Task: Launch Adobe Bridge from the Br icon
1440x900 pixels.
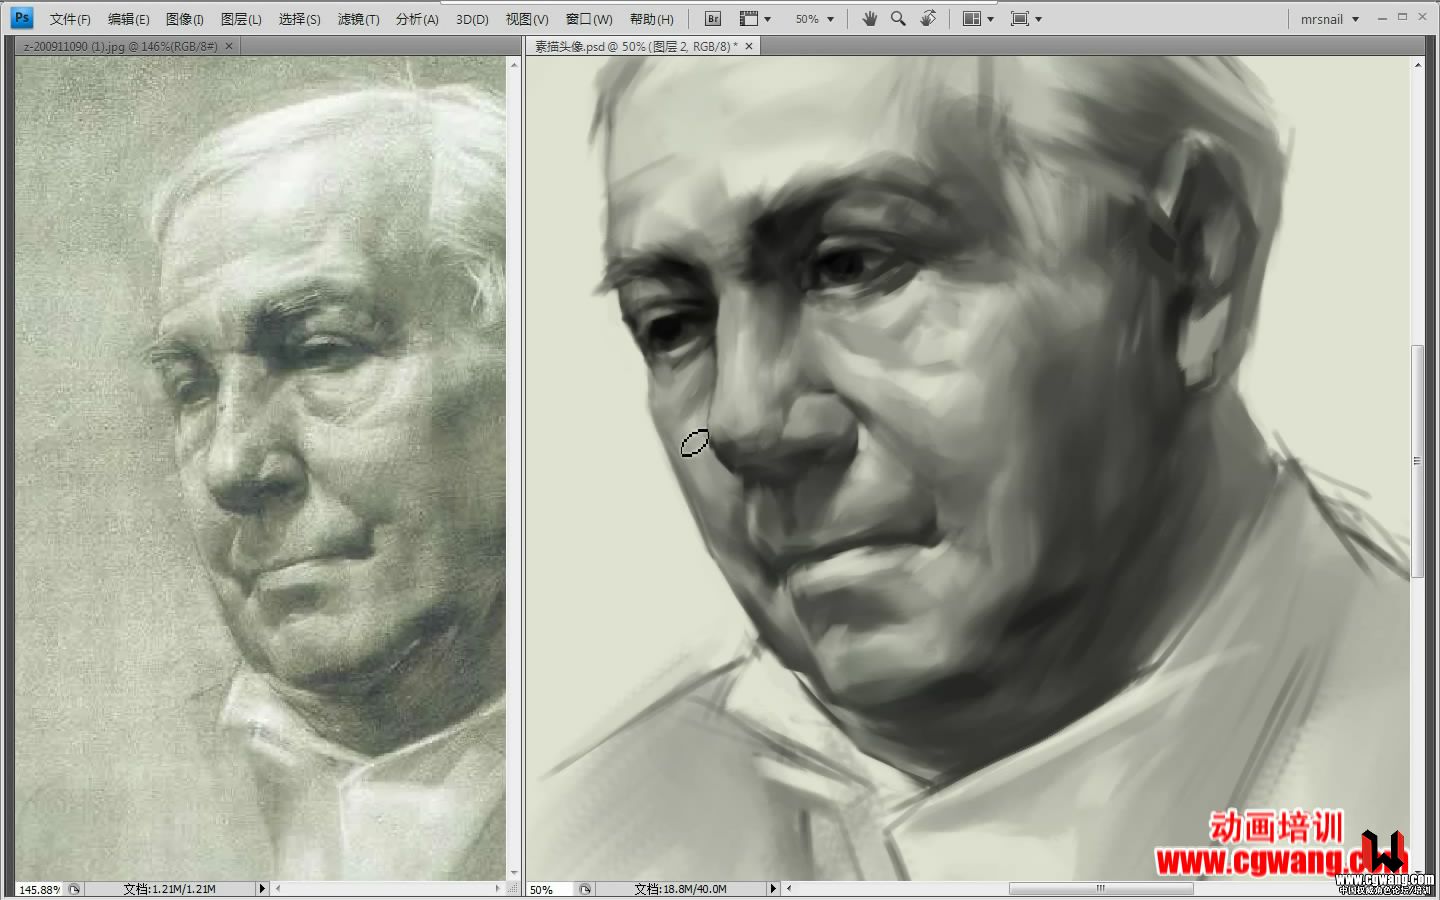Action: tap(713, 19)
